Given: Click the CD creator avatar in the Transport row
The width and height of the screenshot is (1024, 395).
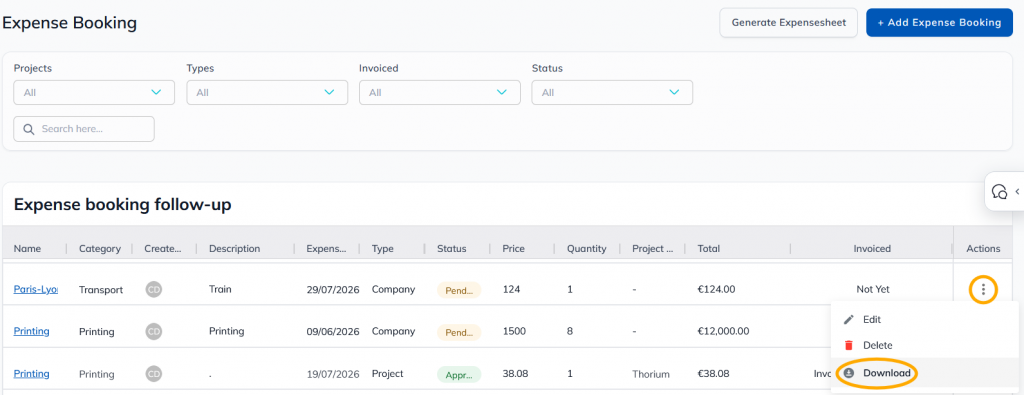Looking at the screenshot, I should tap(153, 289).
